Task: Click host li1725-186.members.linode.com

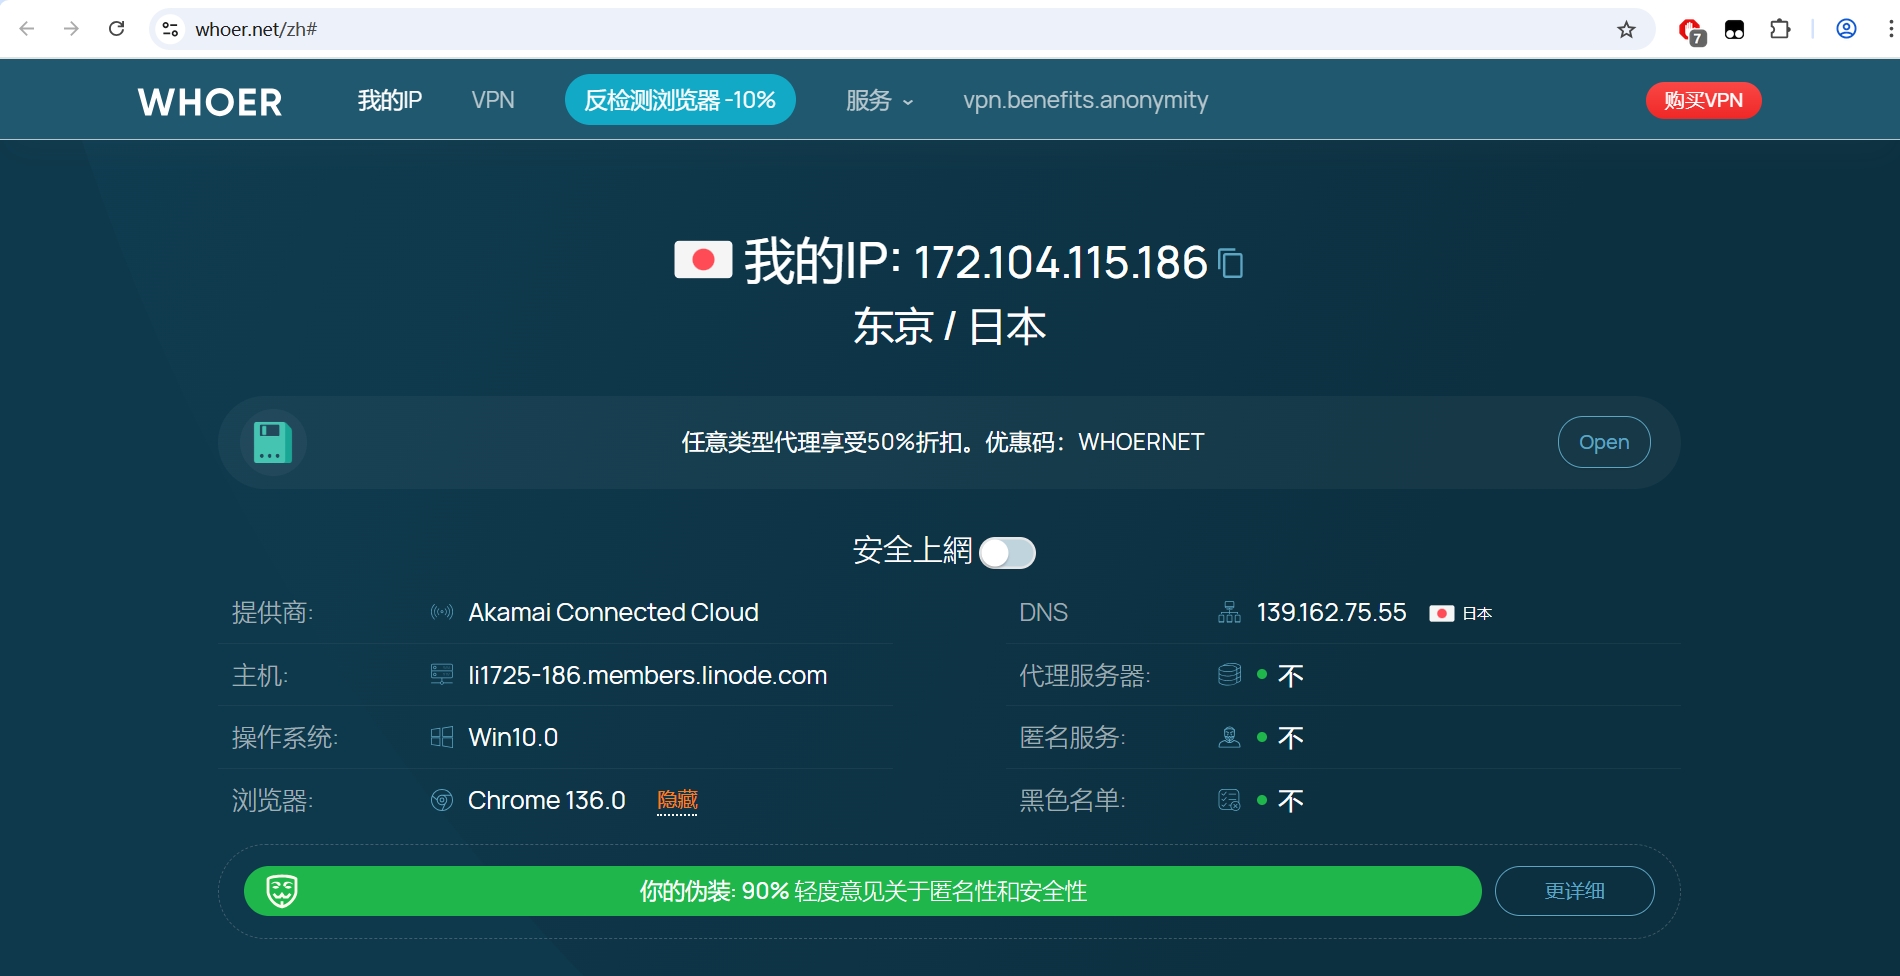Action: [x=647, y=675]
